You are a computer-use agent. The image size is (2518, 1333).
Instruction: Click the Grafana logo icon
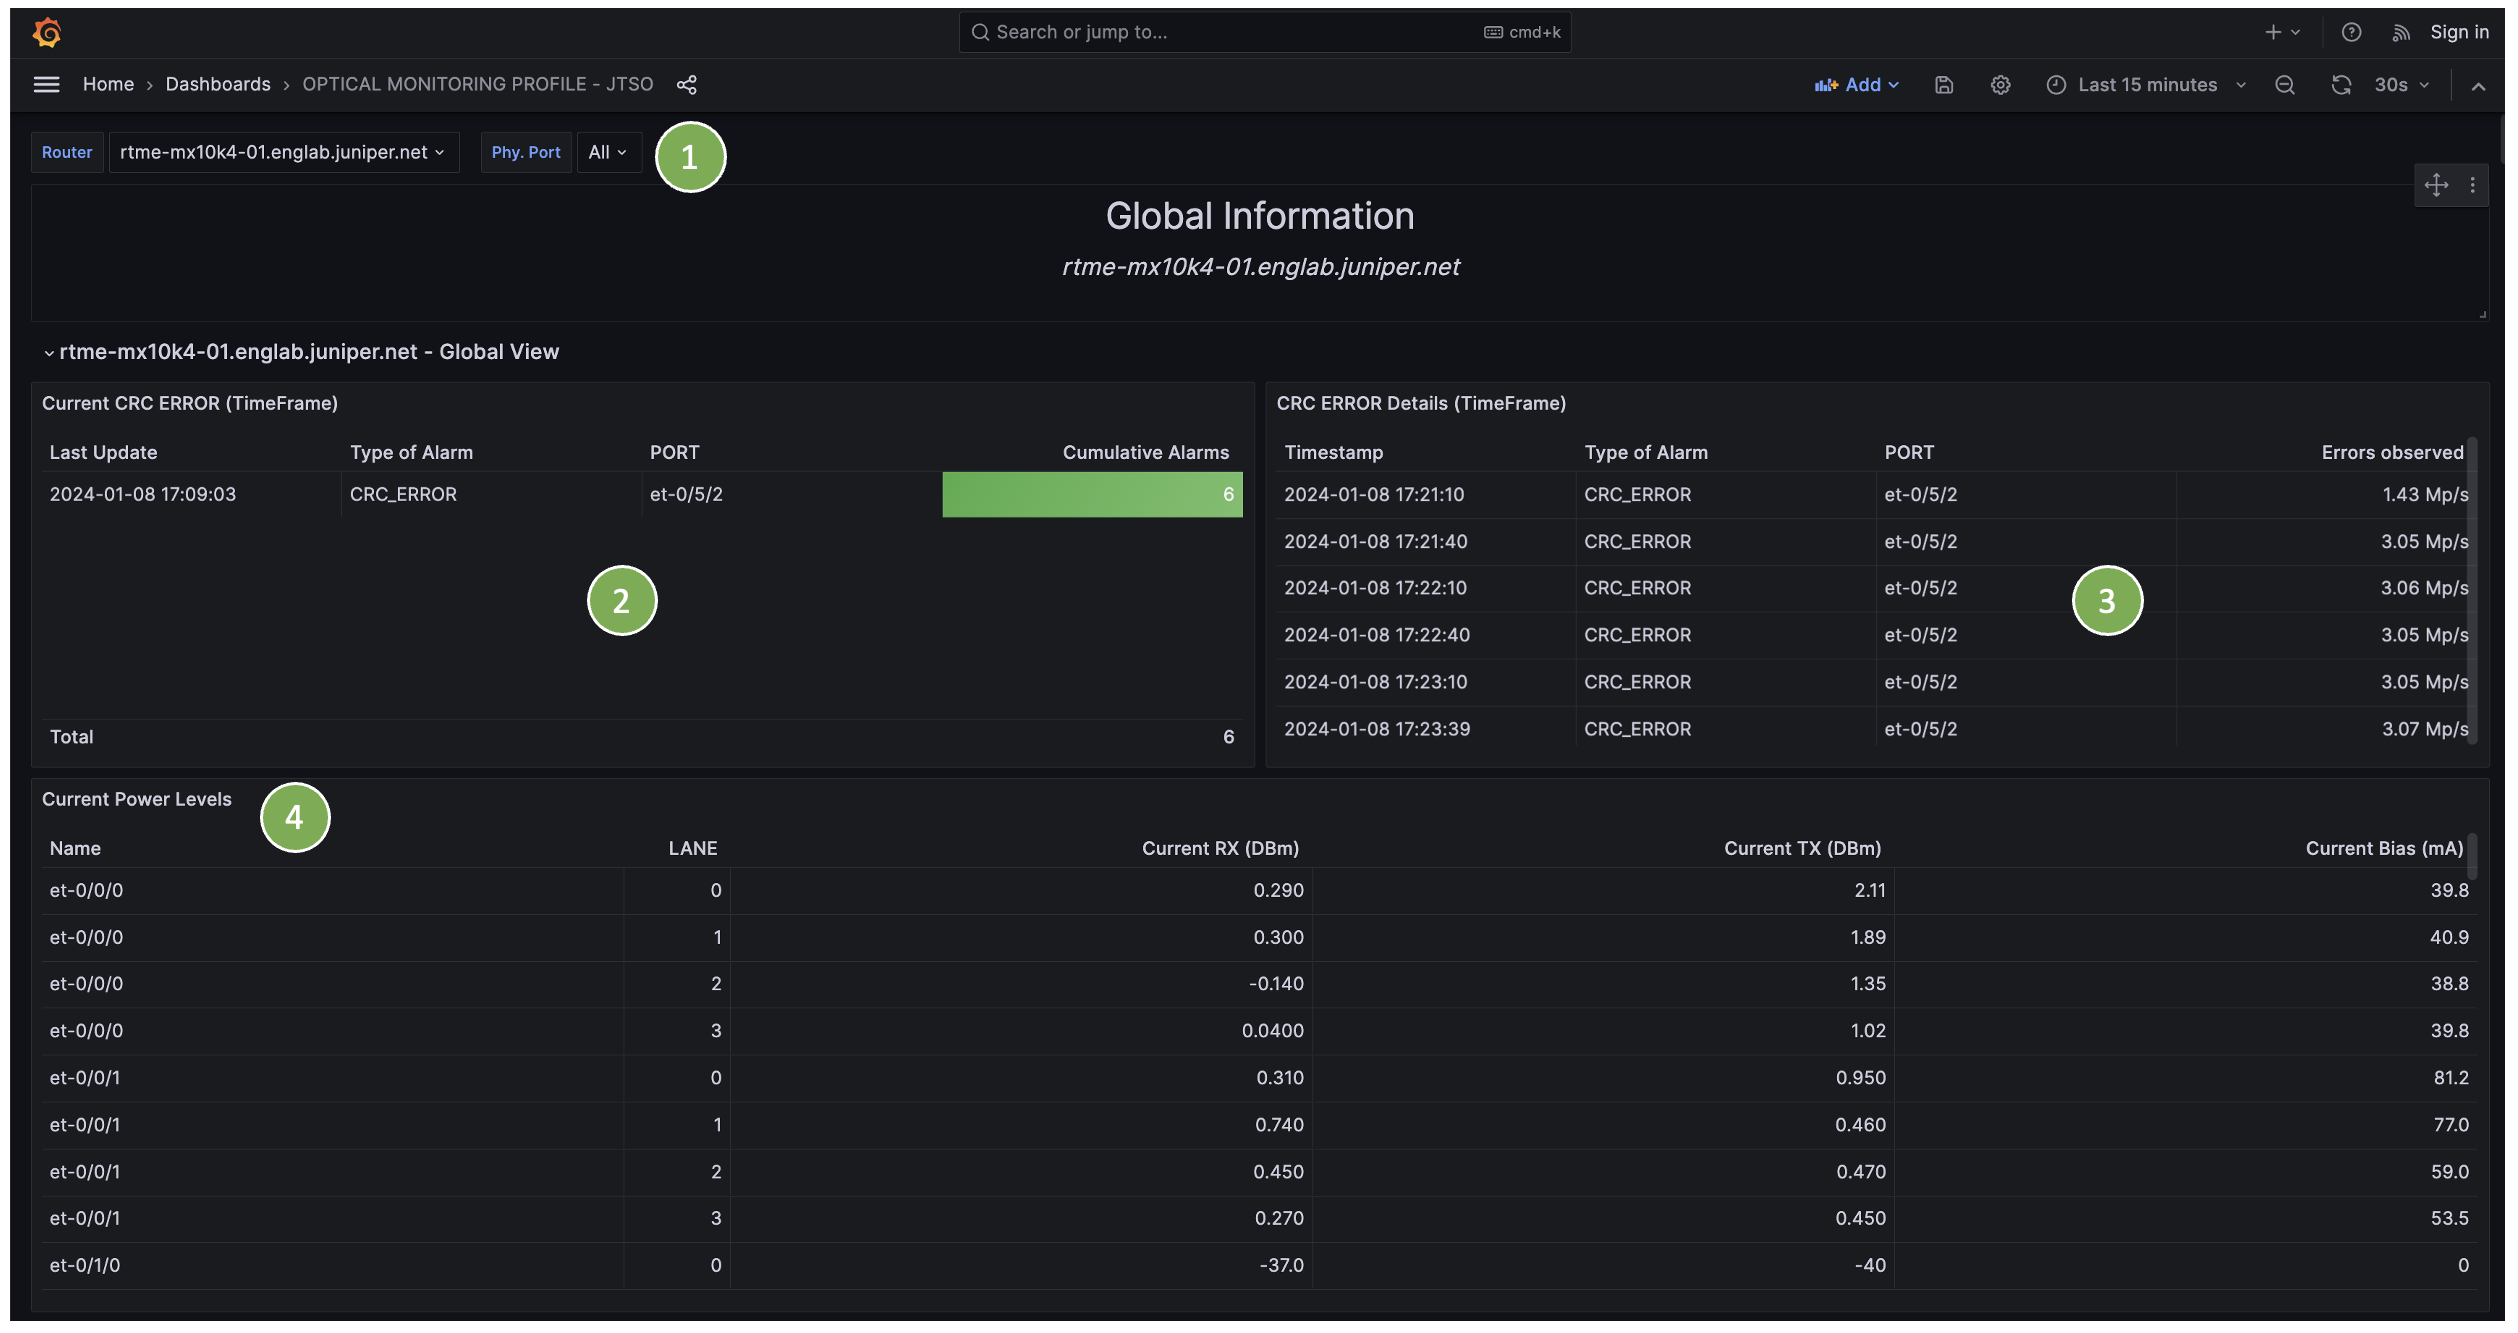click(x=47, y=32)
